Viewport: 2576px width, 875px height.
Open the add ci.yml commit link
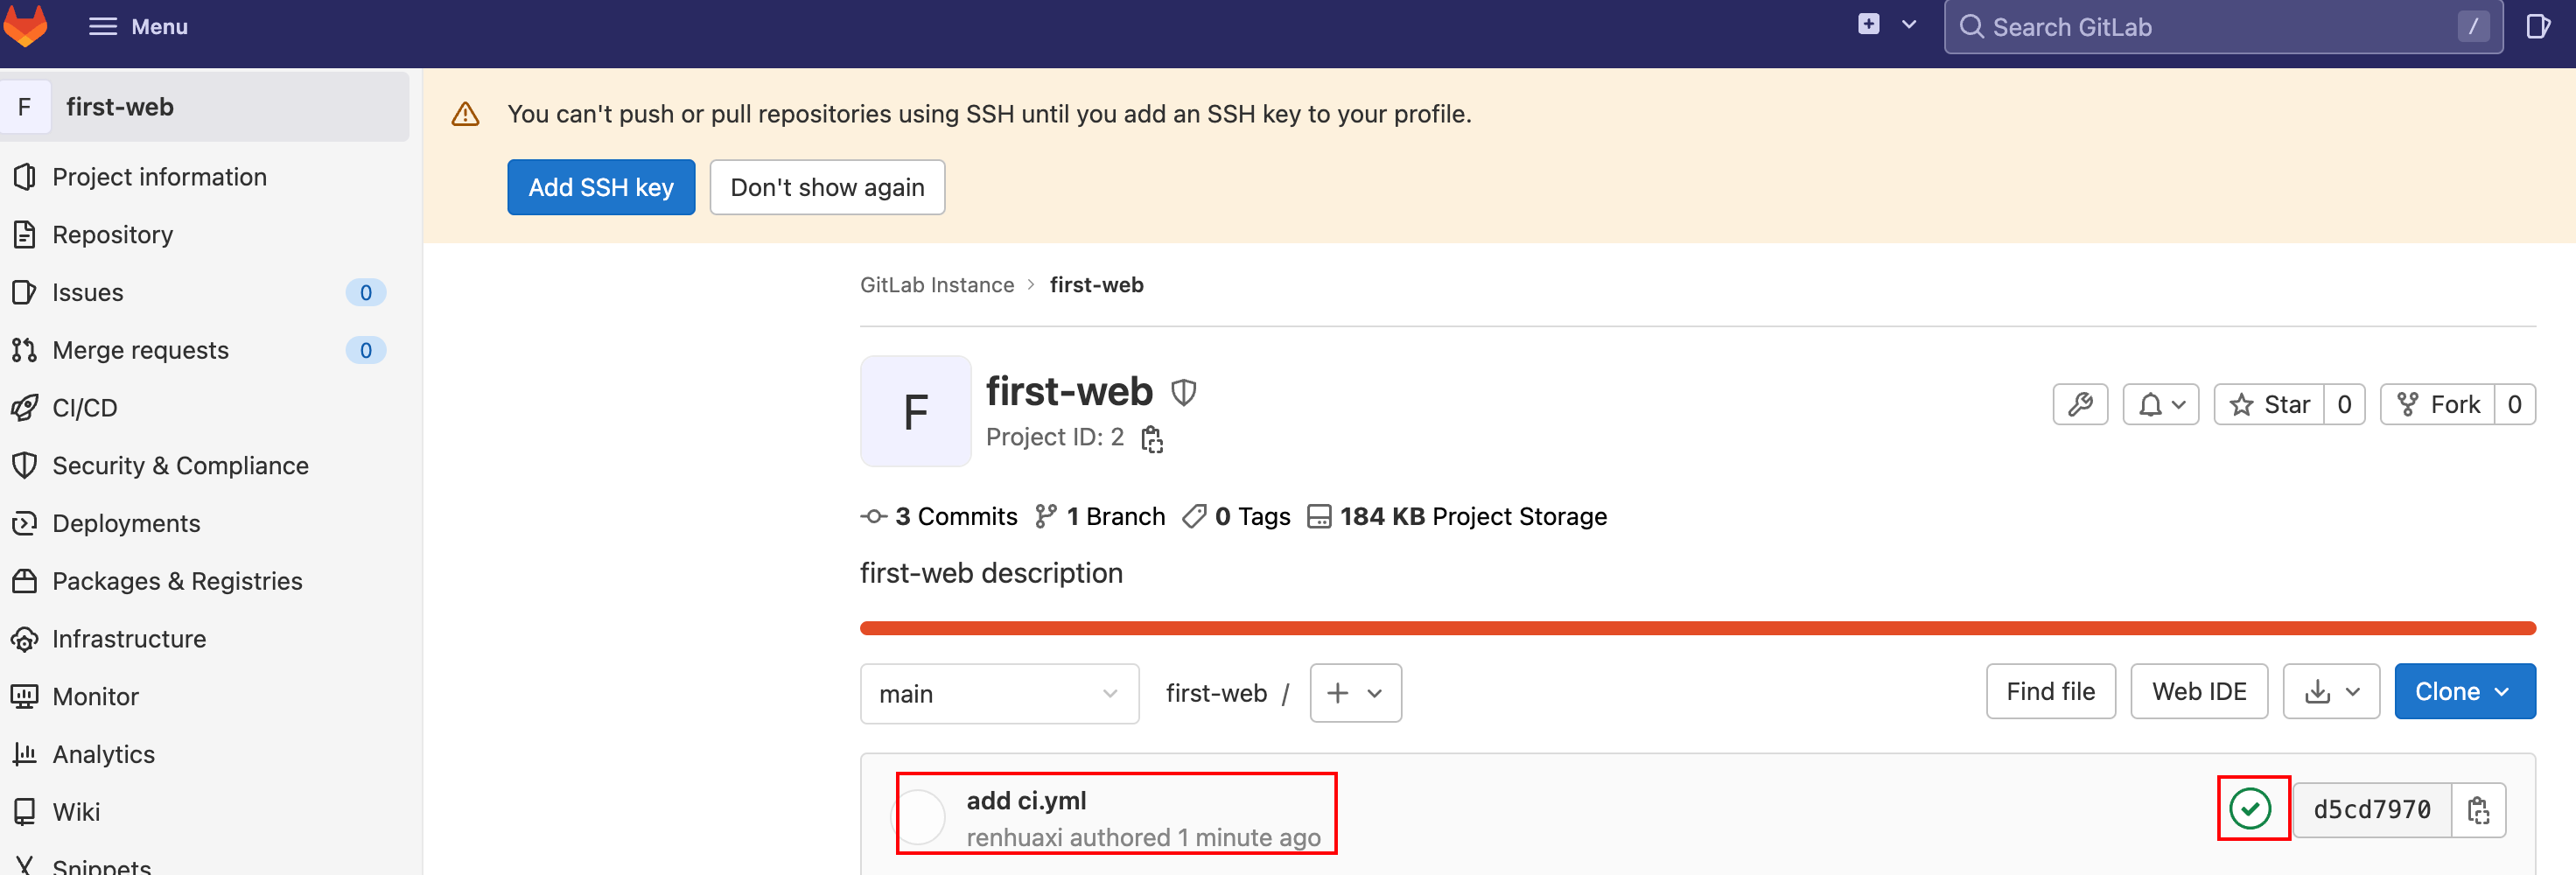(1026, 801)
